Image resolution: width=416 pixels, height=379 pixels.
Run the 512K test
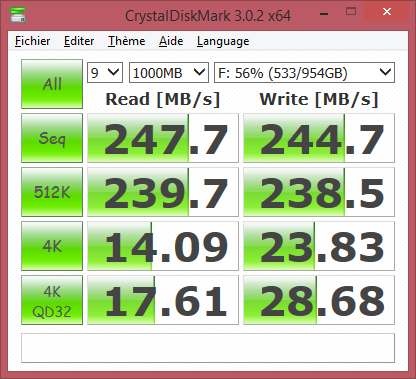pos(52,192)
